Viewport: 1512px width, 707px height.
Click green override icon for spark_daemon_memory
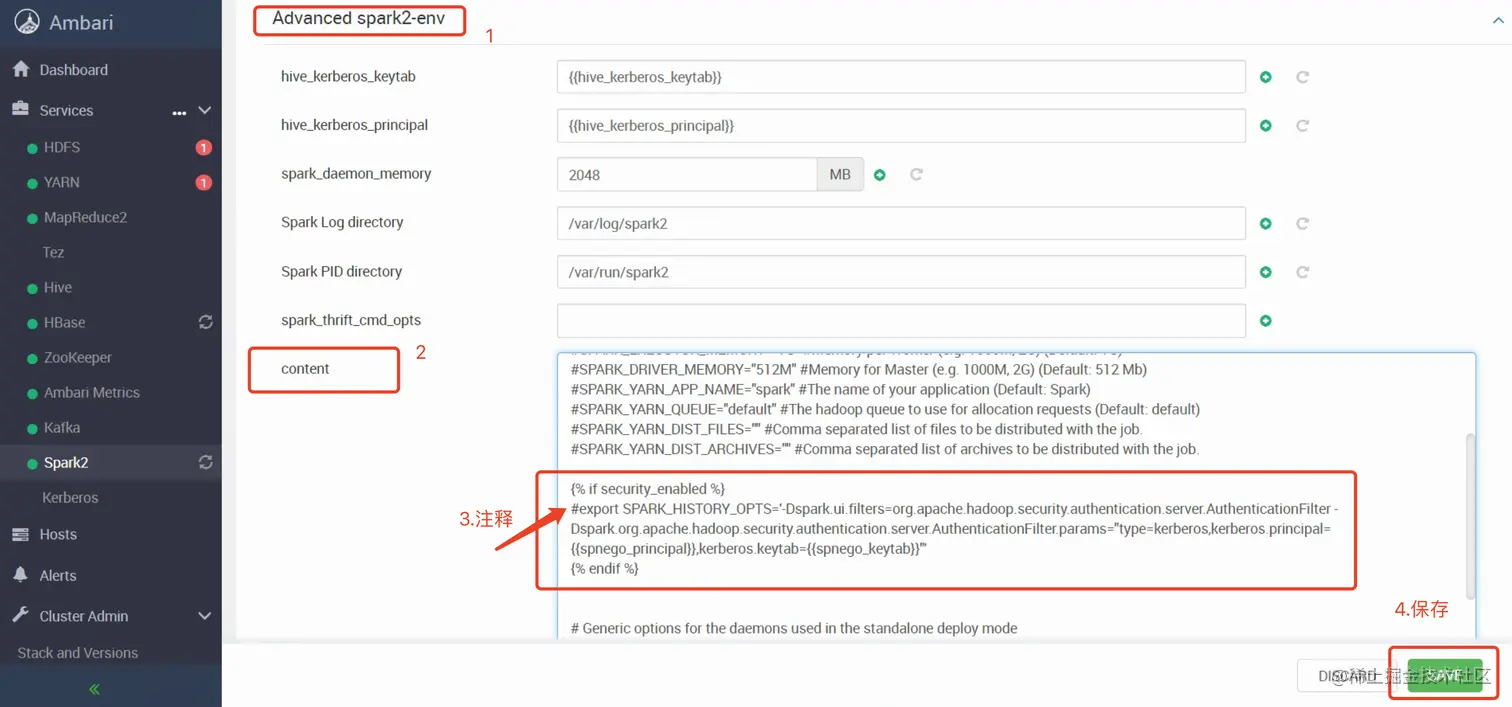point(880,175)
